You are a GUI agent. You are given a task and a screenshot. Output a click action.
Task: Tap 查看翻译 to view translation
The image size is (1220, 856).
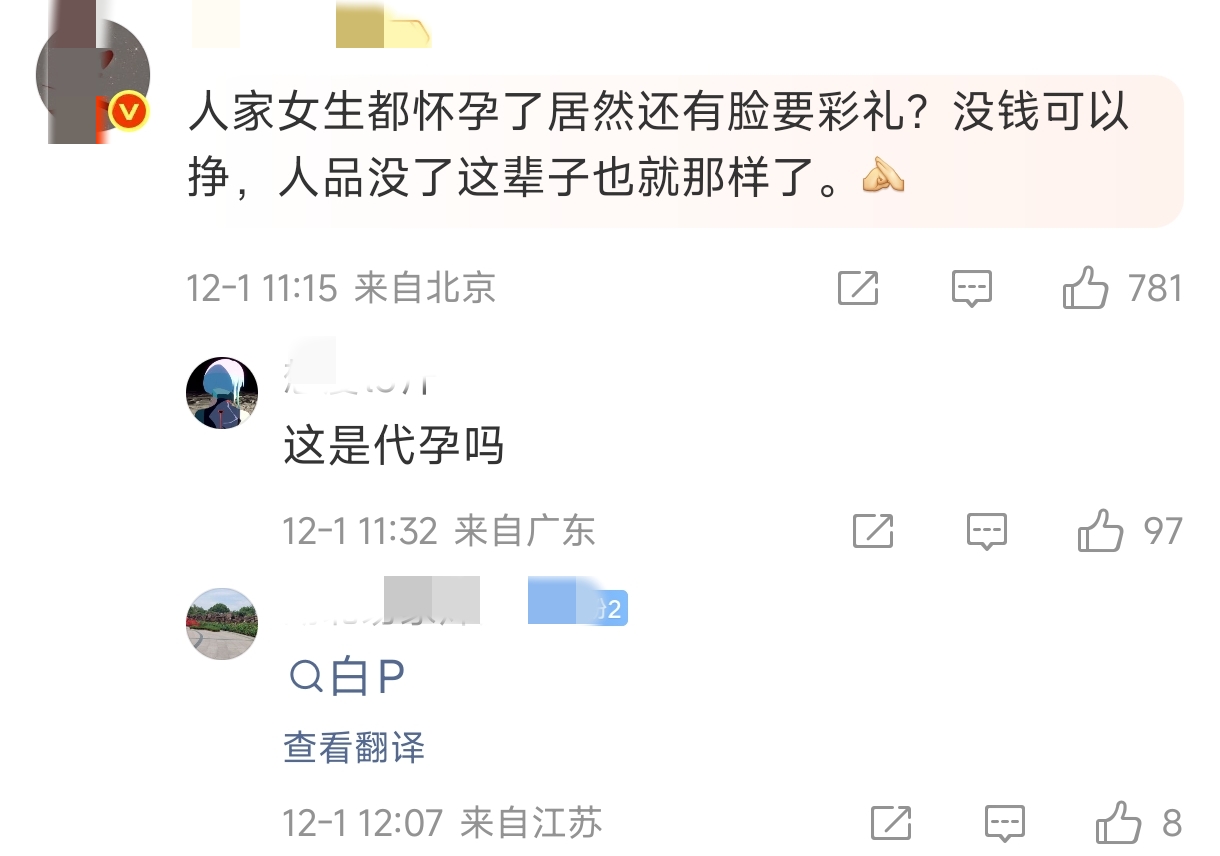pos(354,748)
